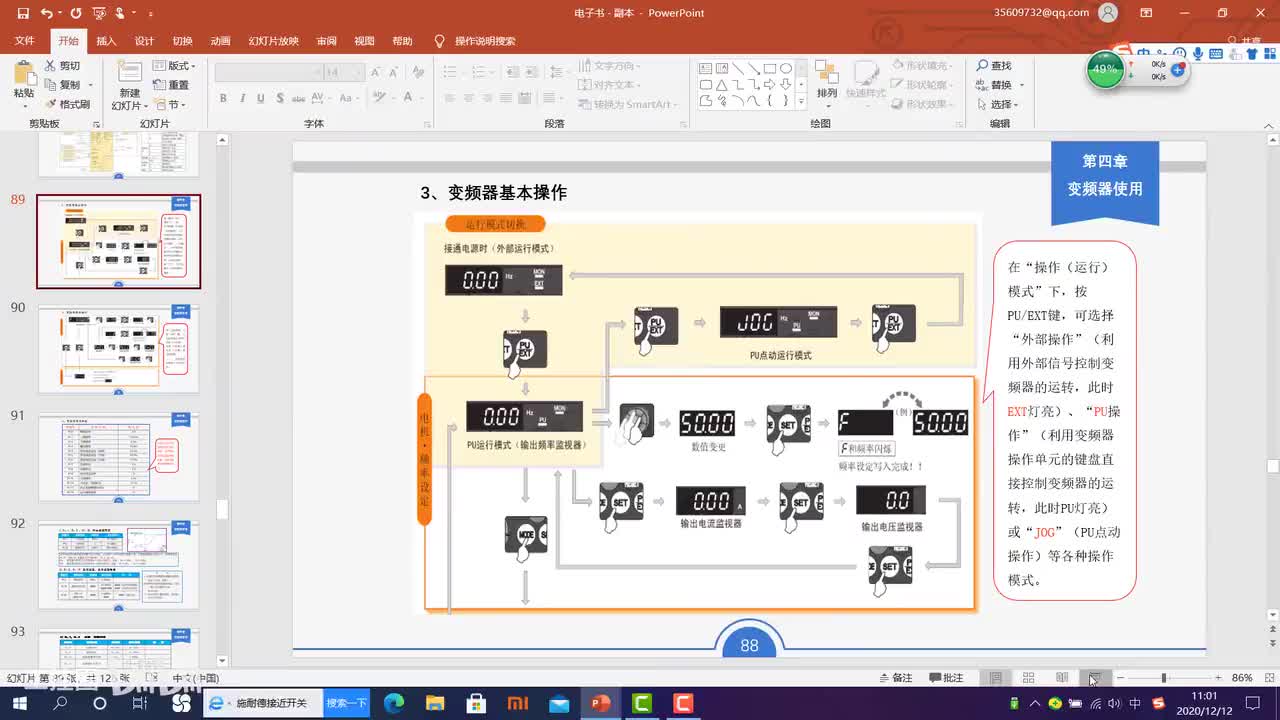Open Windows Start menu
The width and height of the screenshot is (1280, 720).
[x=19, y=703]
